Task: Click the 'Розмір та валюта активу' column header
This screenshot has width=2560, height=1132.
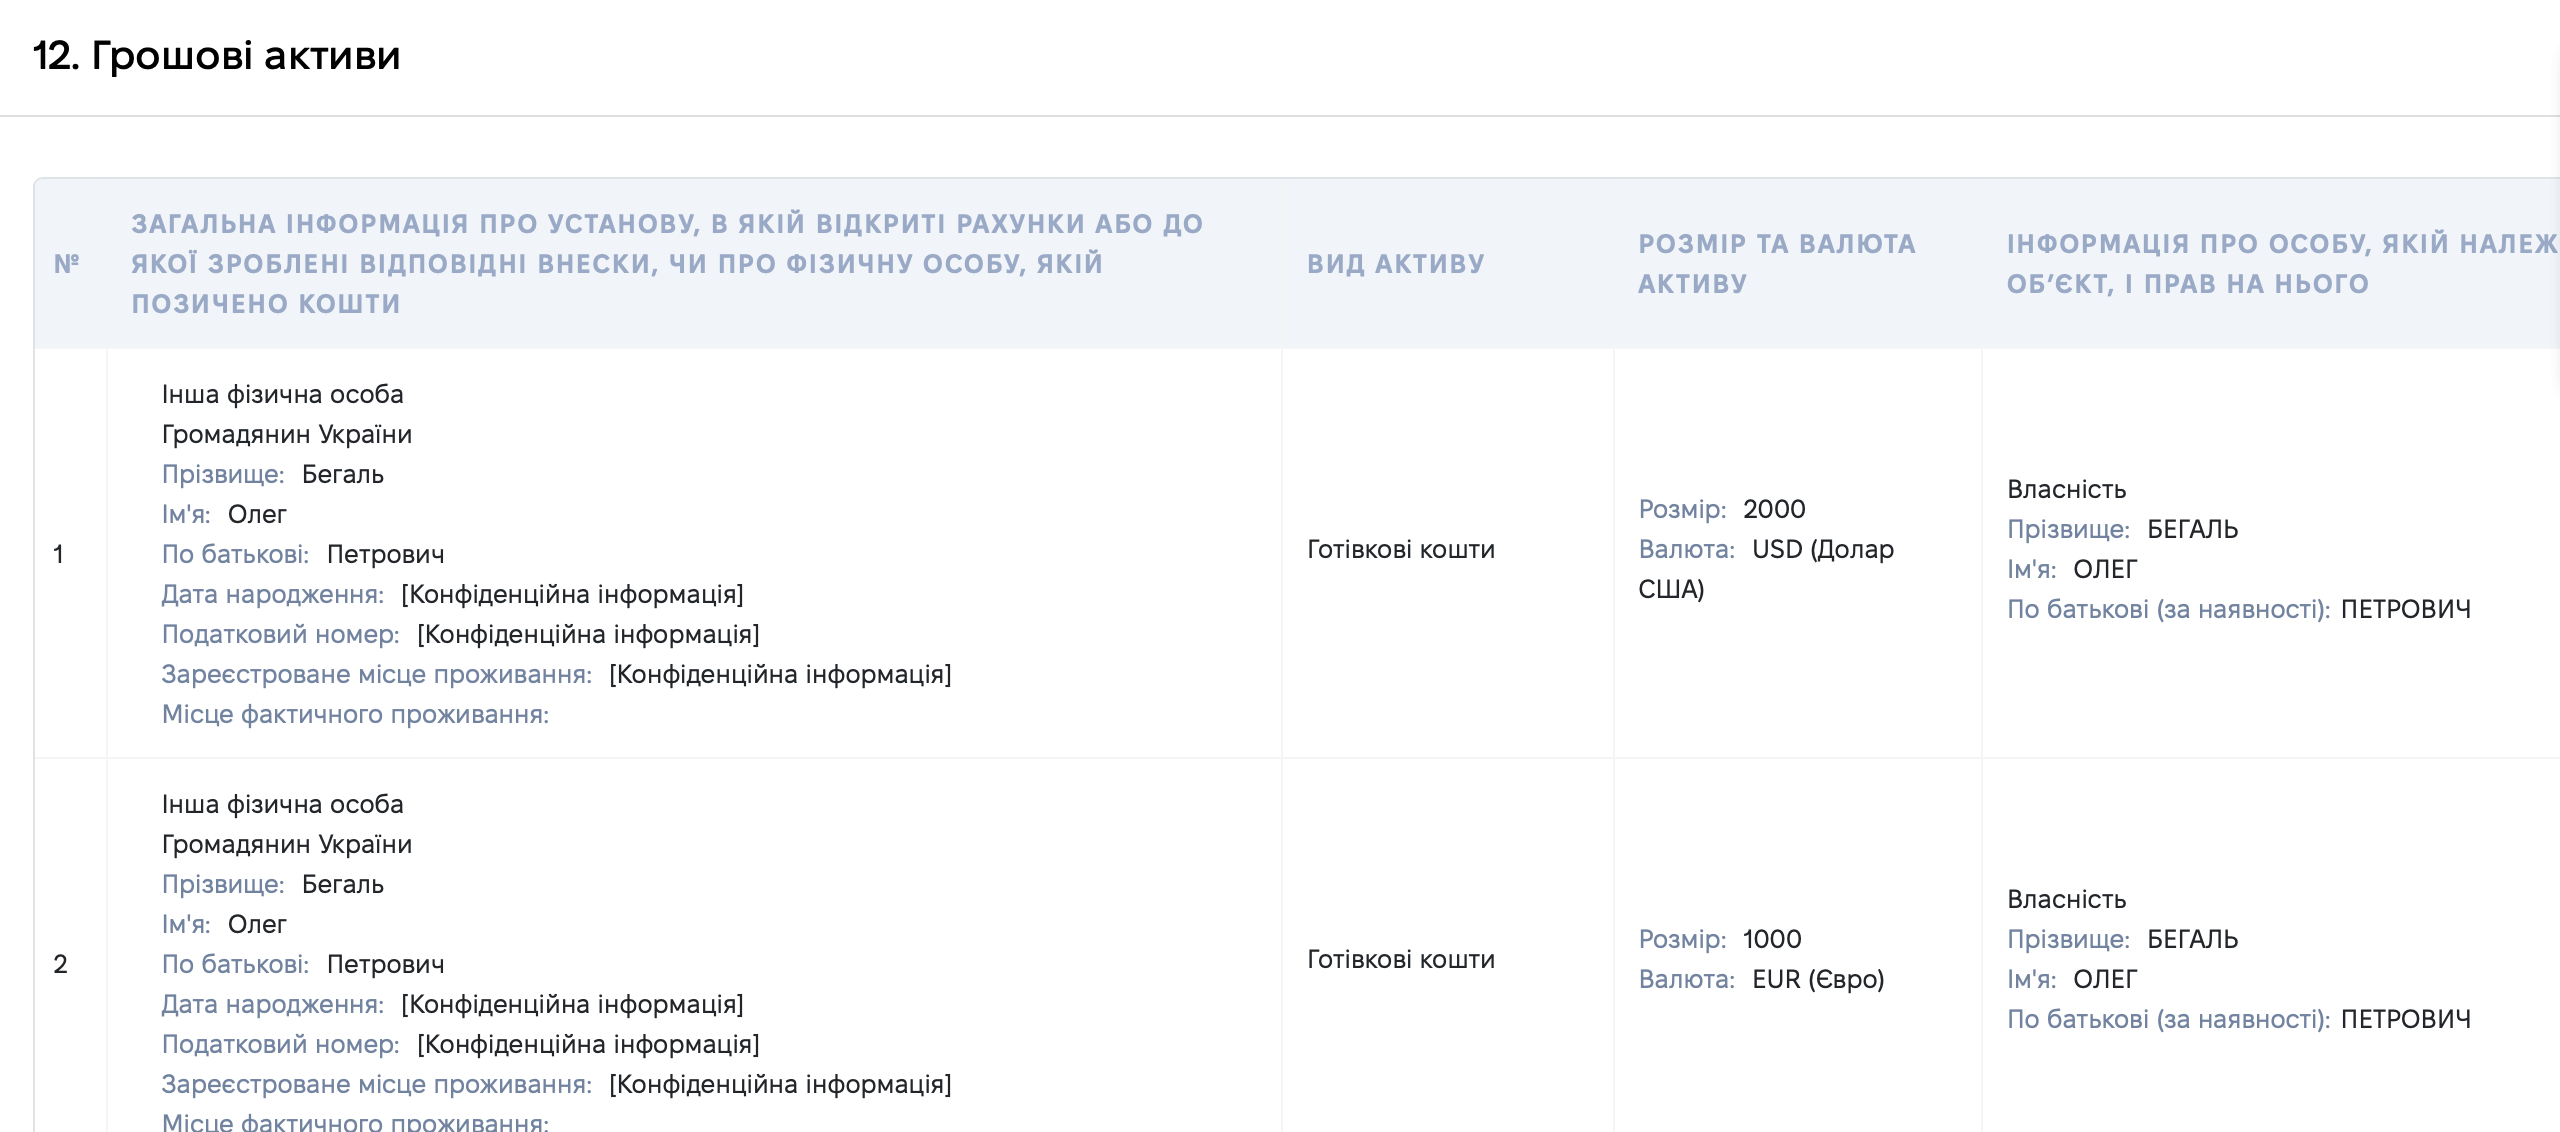Action: coord(1777,264)
